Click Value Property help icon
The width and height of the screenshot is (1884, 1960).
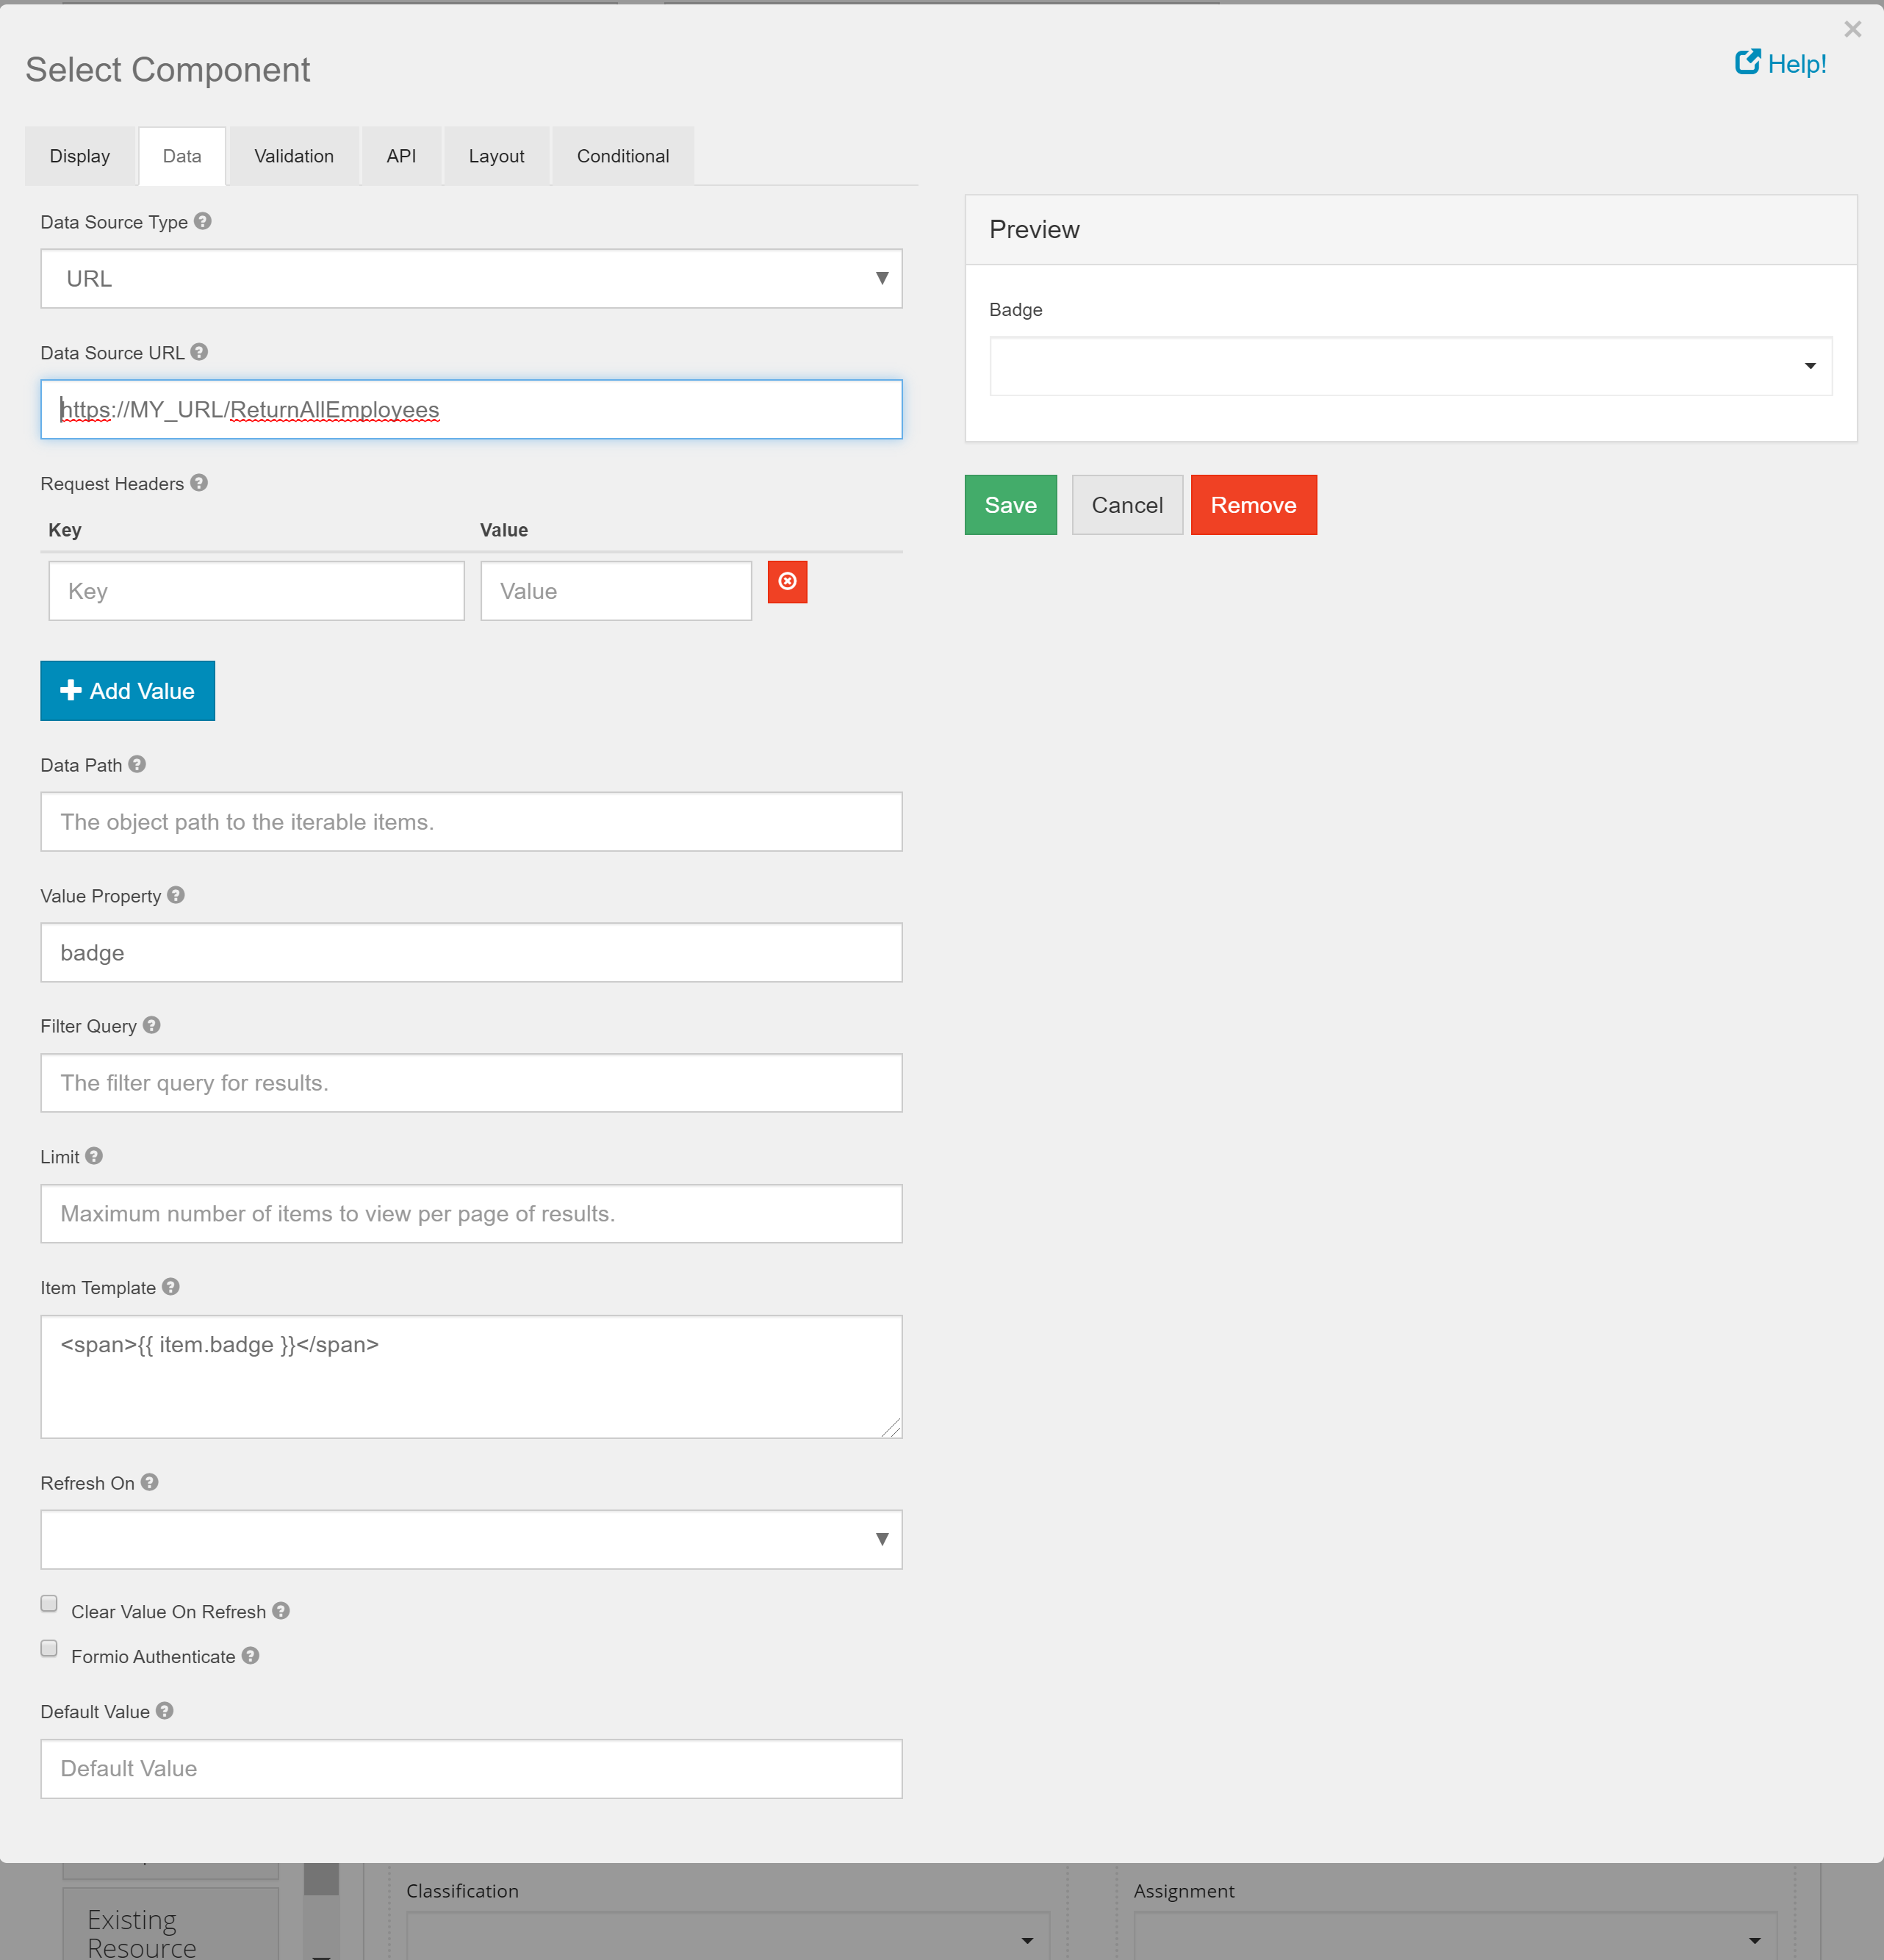click(x=176, y=895)
